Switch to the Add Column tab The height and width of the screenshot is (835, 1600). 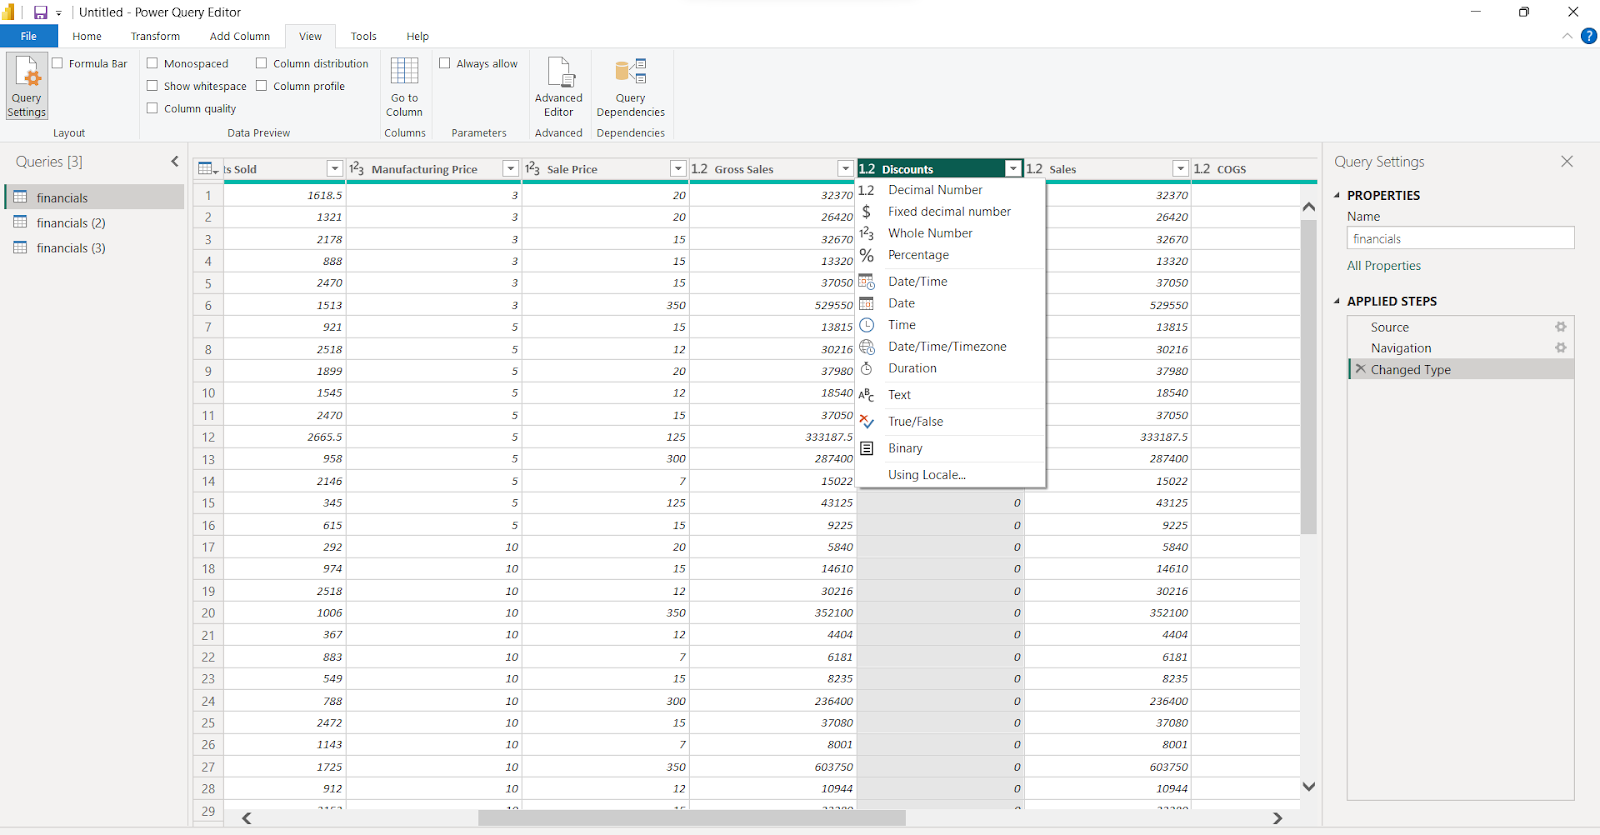pyautogui.click(x=240, y=36)
